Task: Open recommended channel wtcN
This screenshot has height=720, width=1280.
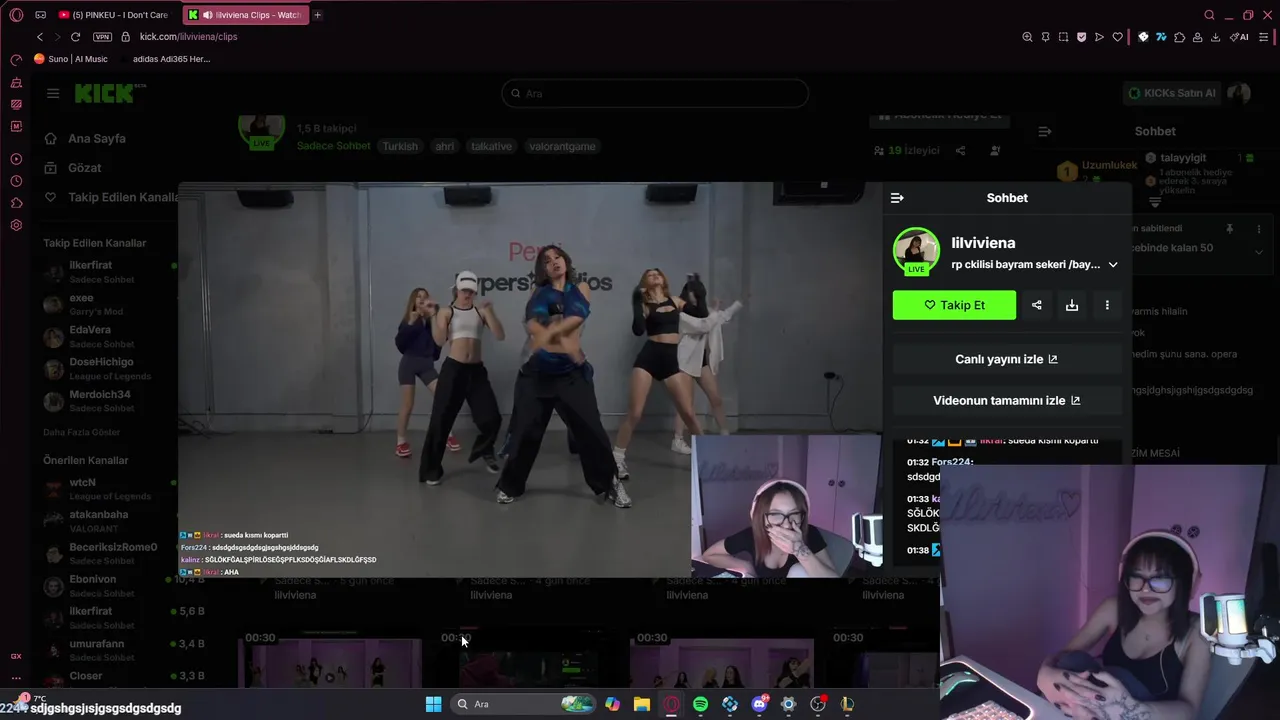Action: coord(110,489)
